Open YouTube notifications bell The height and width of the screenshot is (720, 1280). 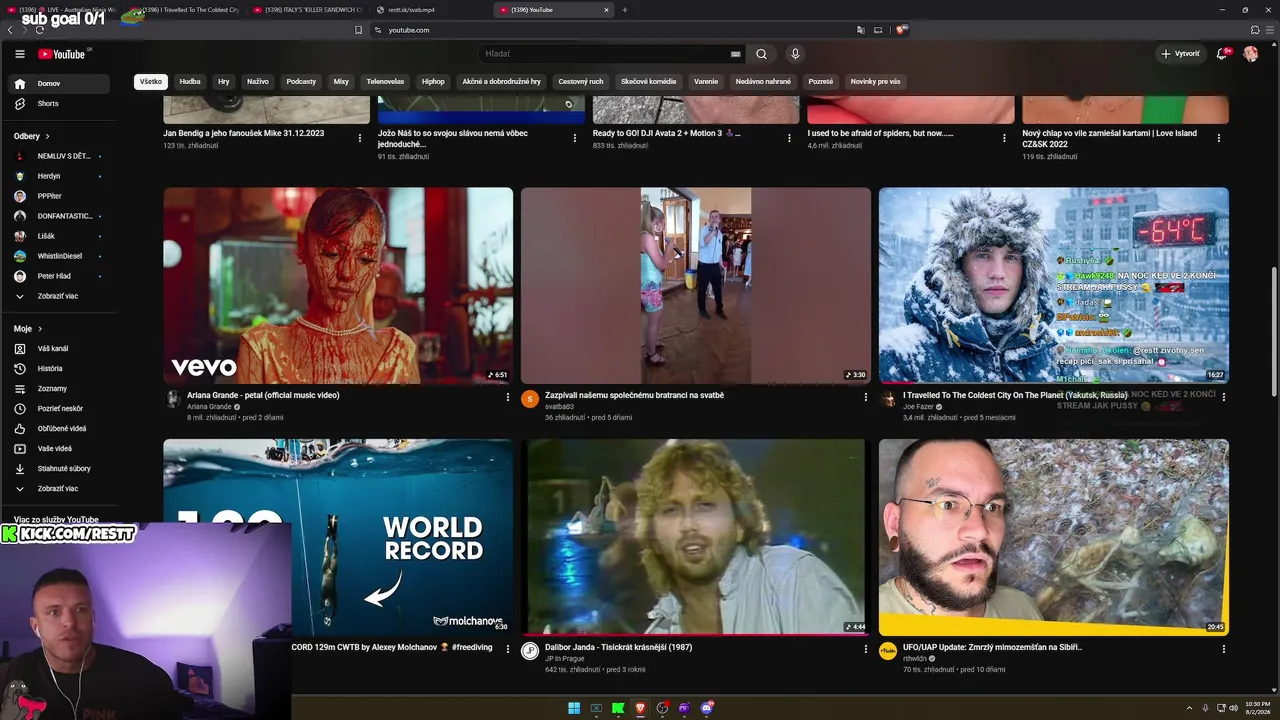point(1221,54)
